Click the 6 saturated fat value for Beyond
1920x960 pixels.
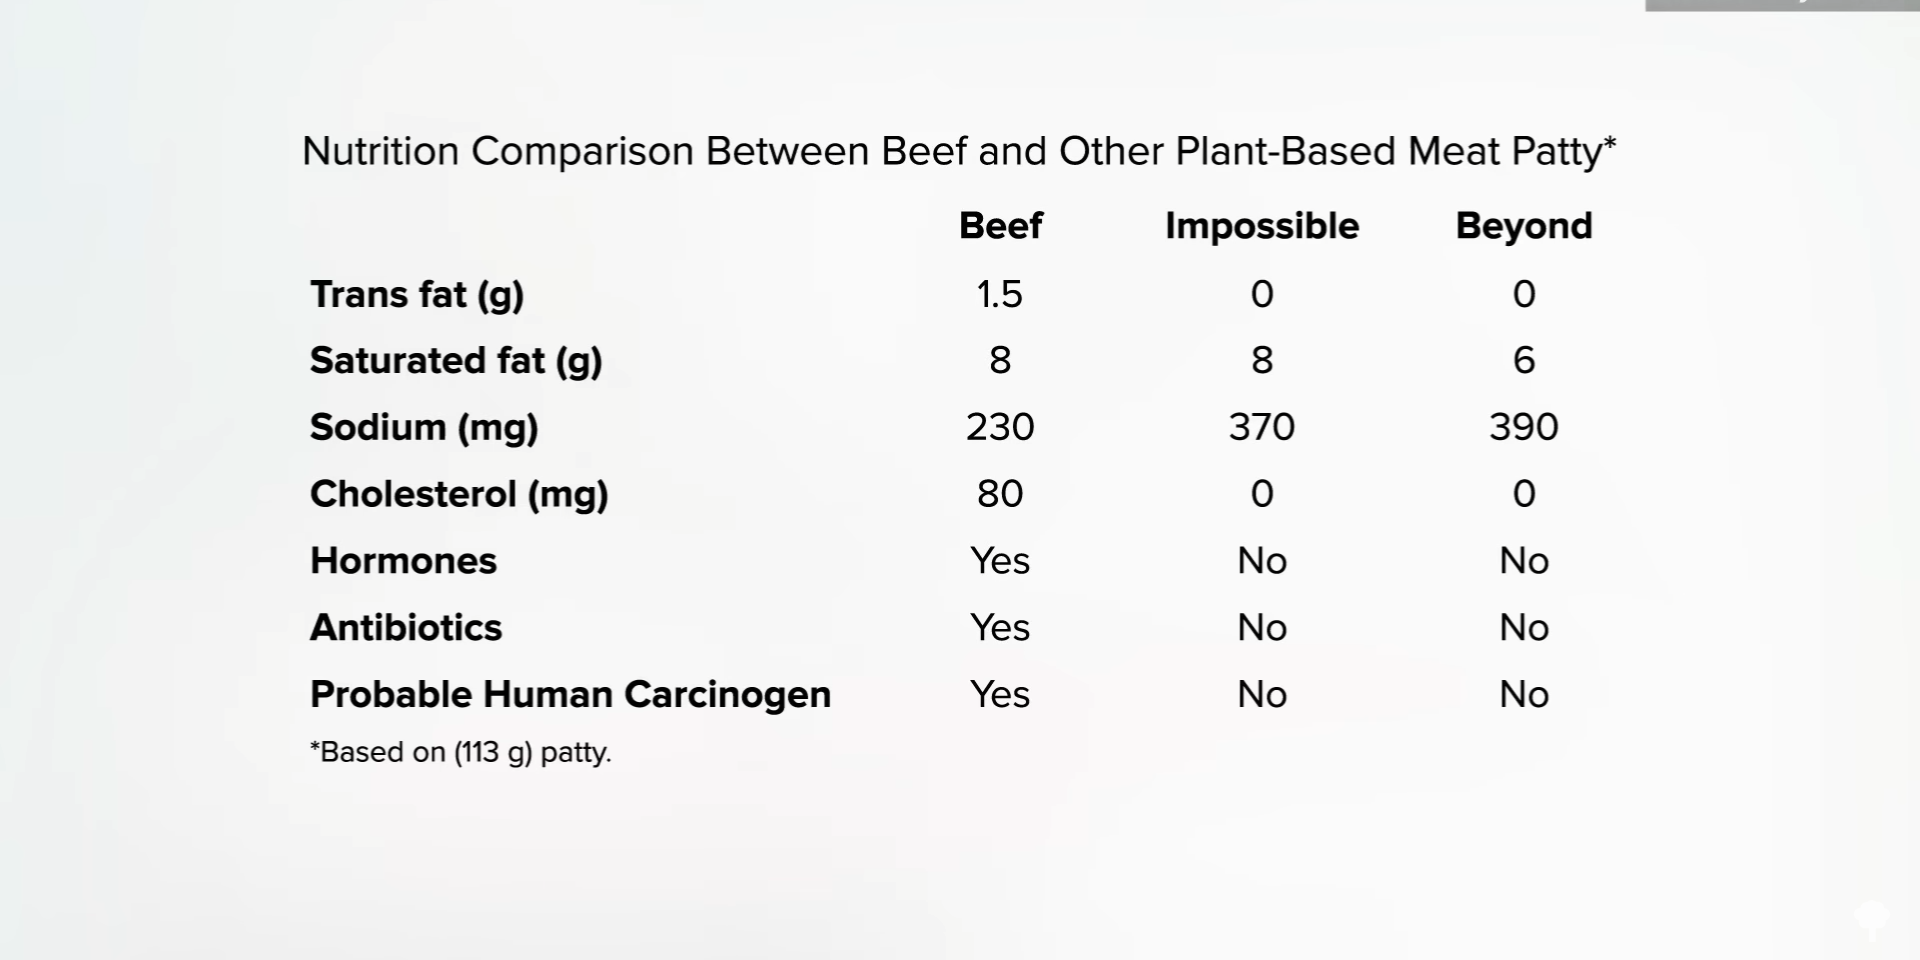1524,360
